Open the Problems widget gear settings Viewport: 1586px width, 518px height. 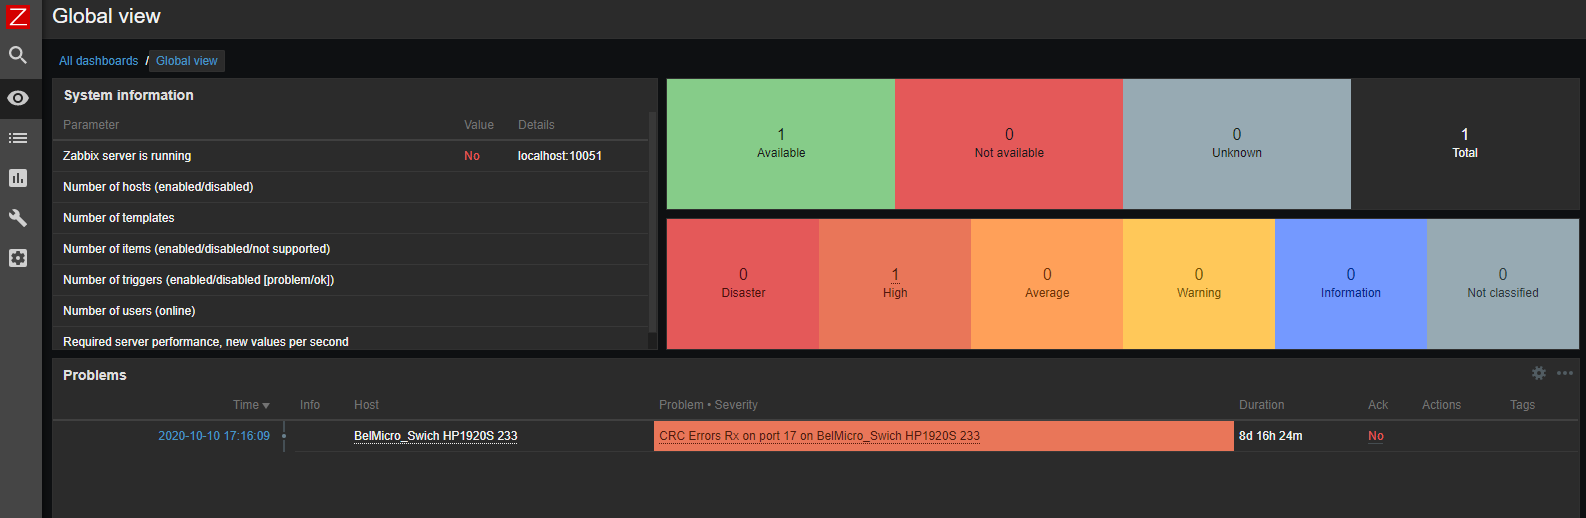pos(1539,373)
